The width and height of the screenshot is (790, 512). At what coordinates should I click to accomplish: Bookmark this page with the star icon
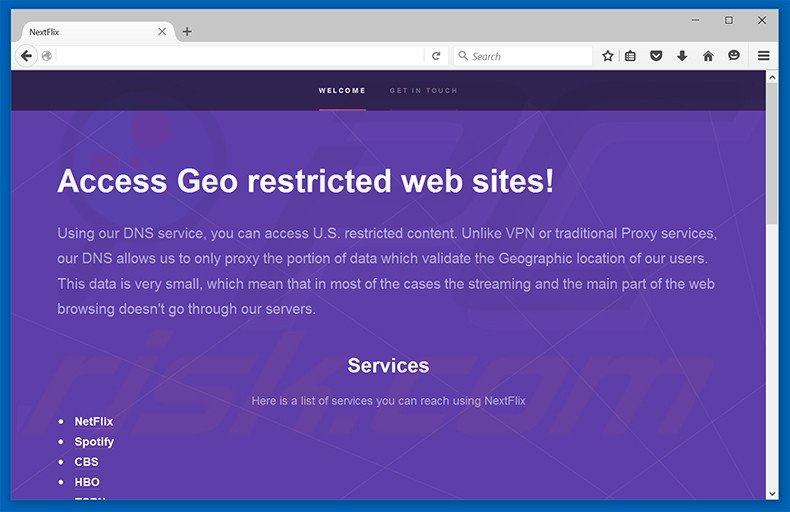click(607, 56)
